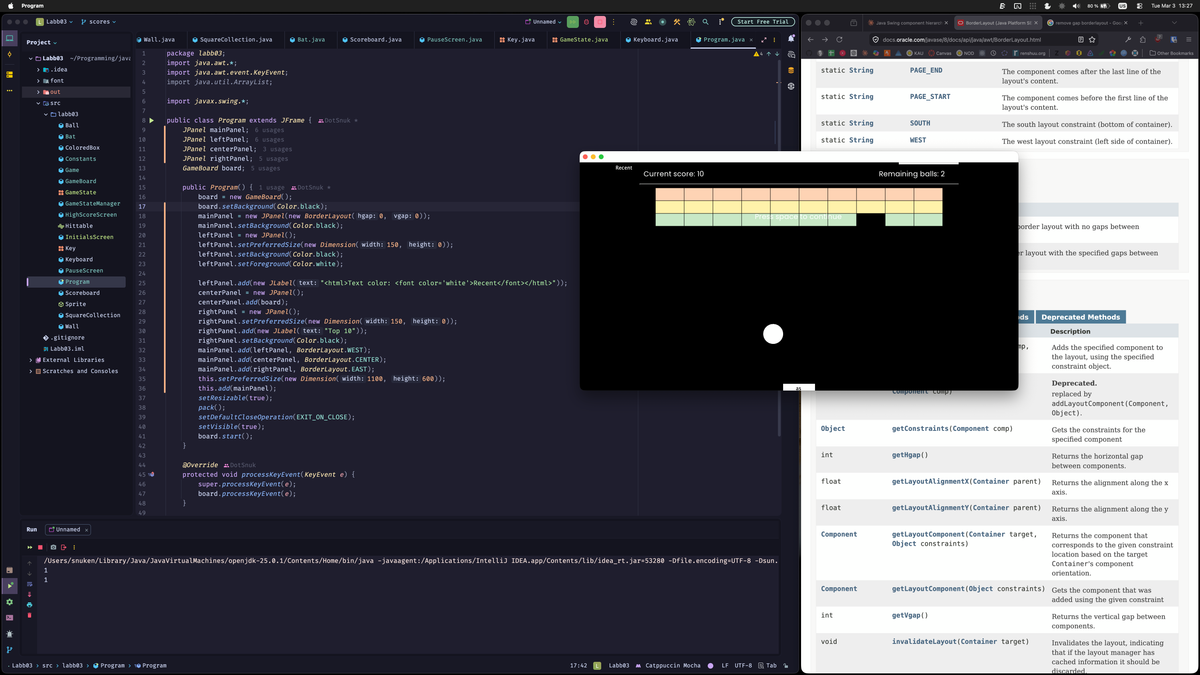Open the Unnamed run configuration dropdown

coord(543,21)
